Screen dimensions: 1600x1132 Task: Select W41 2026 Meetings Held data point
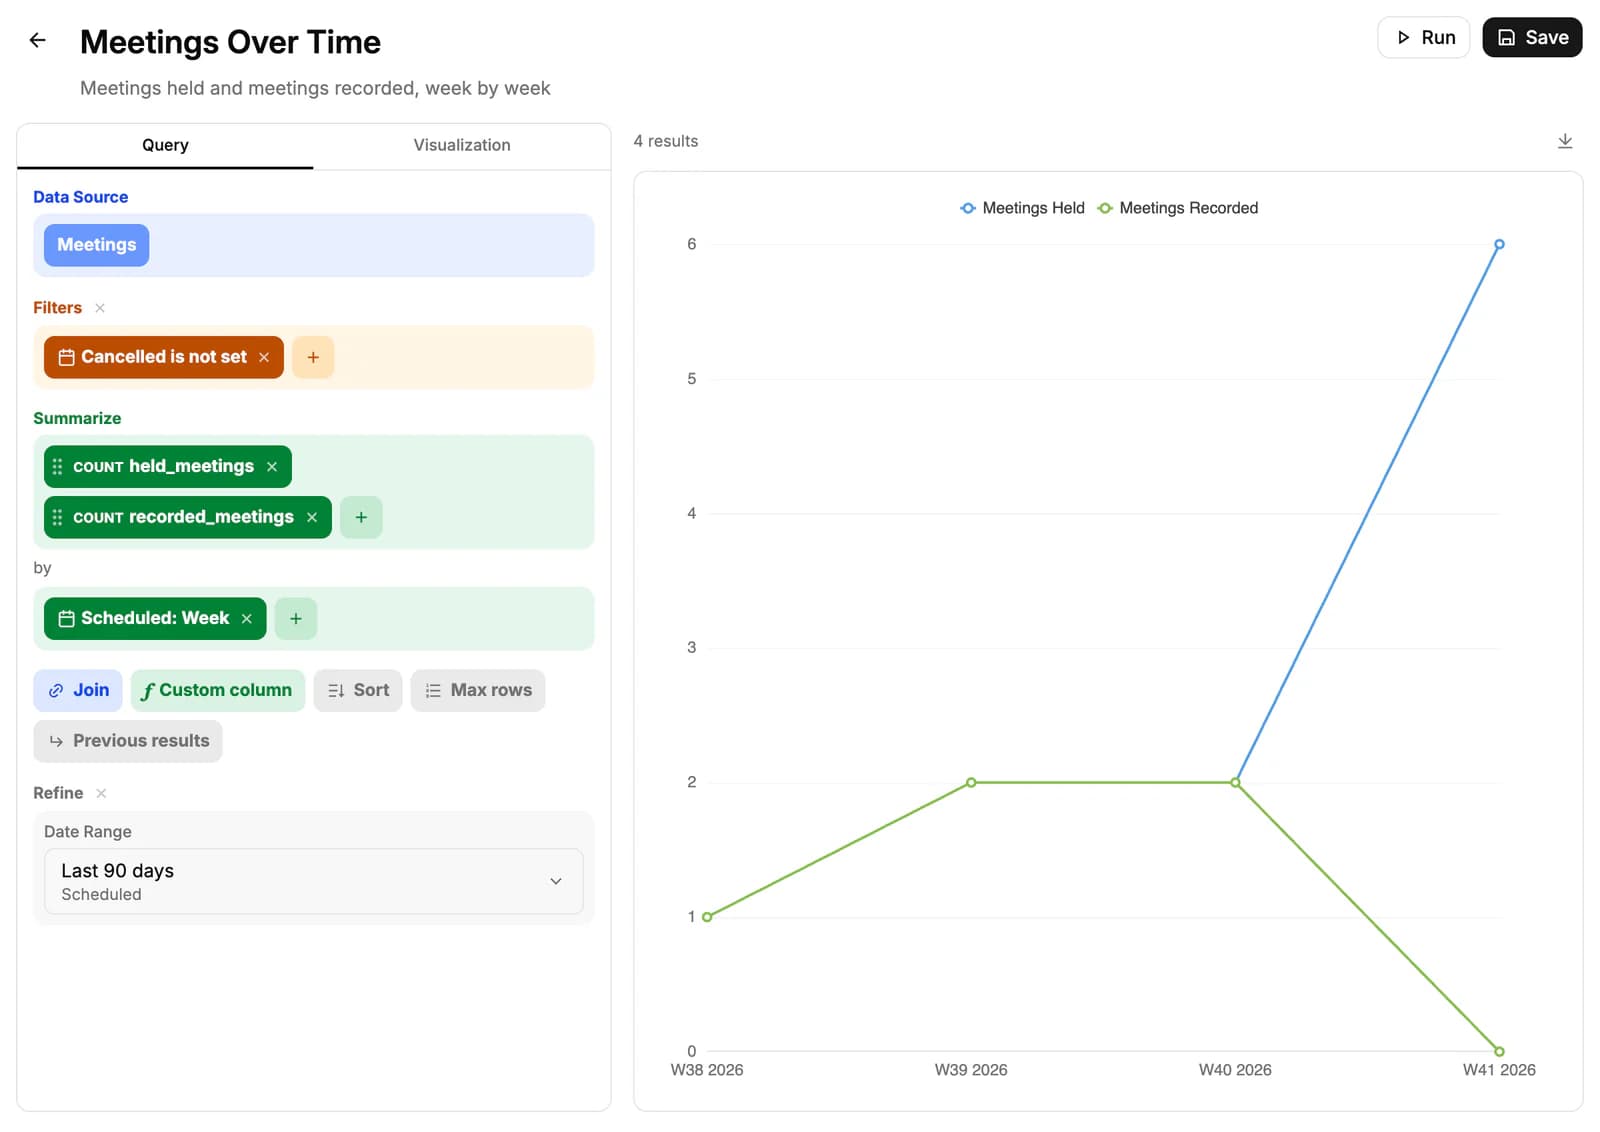point(1499,244)
